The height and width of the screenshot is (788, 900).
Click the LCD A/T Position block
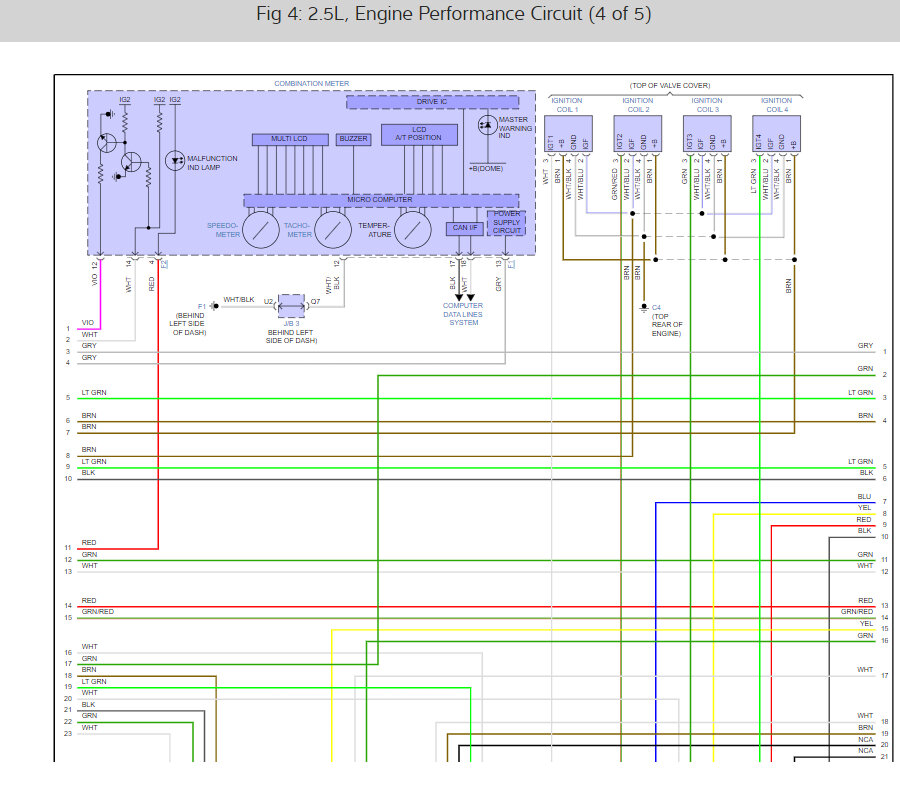click(x=419, y=134)
